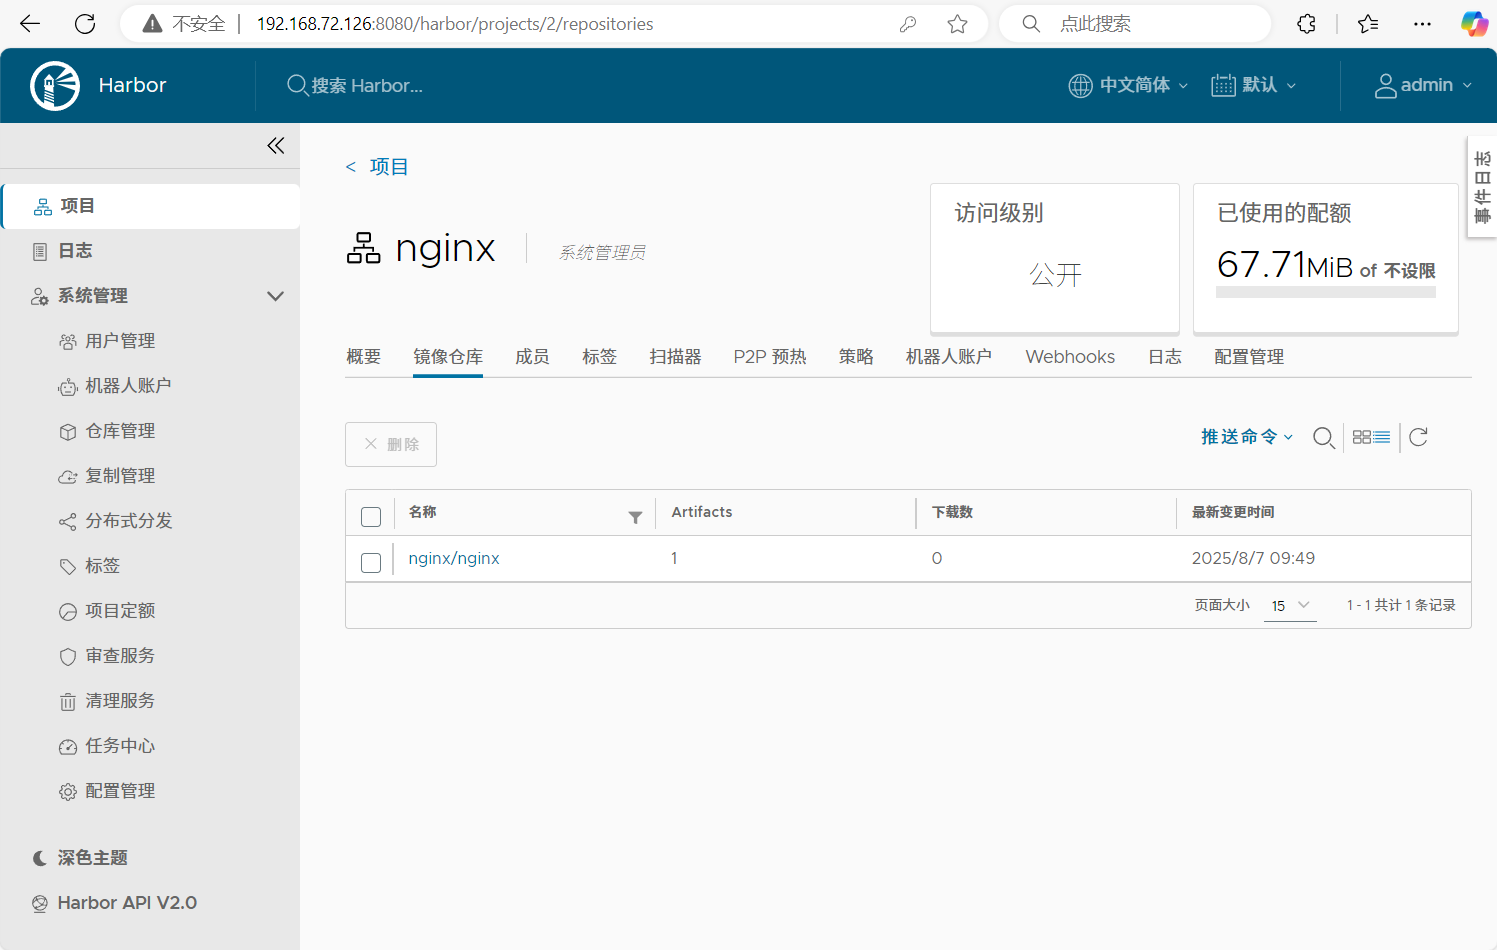Open the page size 15 dropdown
Screen dimensions: 1497x950
1290,606
